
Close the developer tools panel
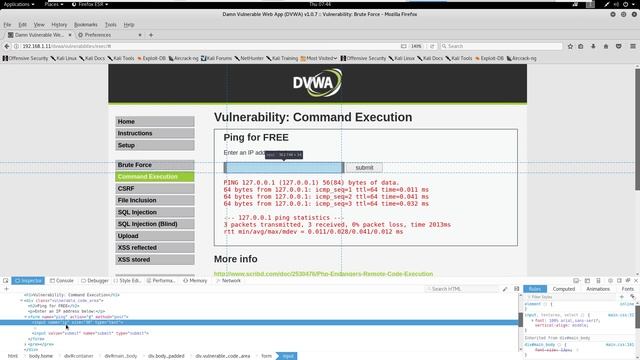[636, 281]
